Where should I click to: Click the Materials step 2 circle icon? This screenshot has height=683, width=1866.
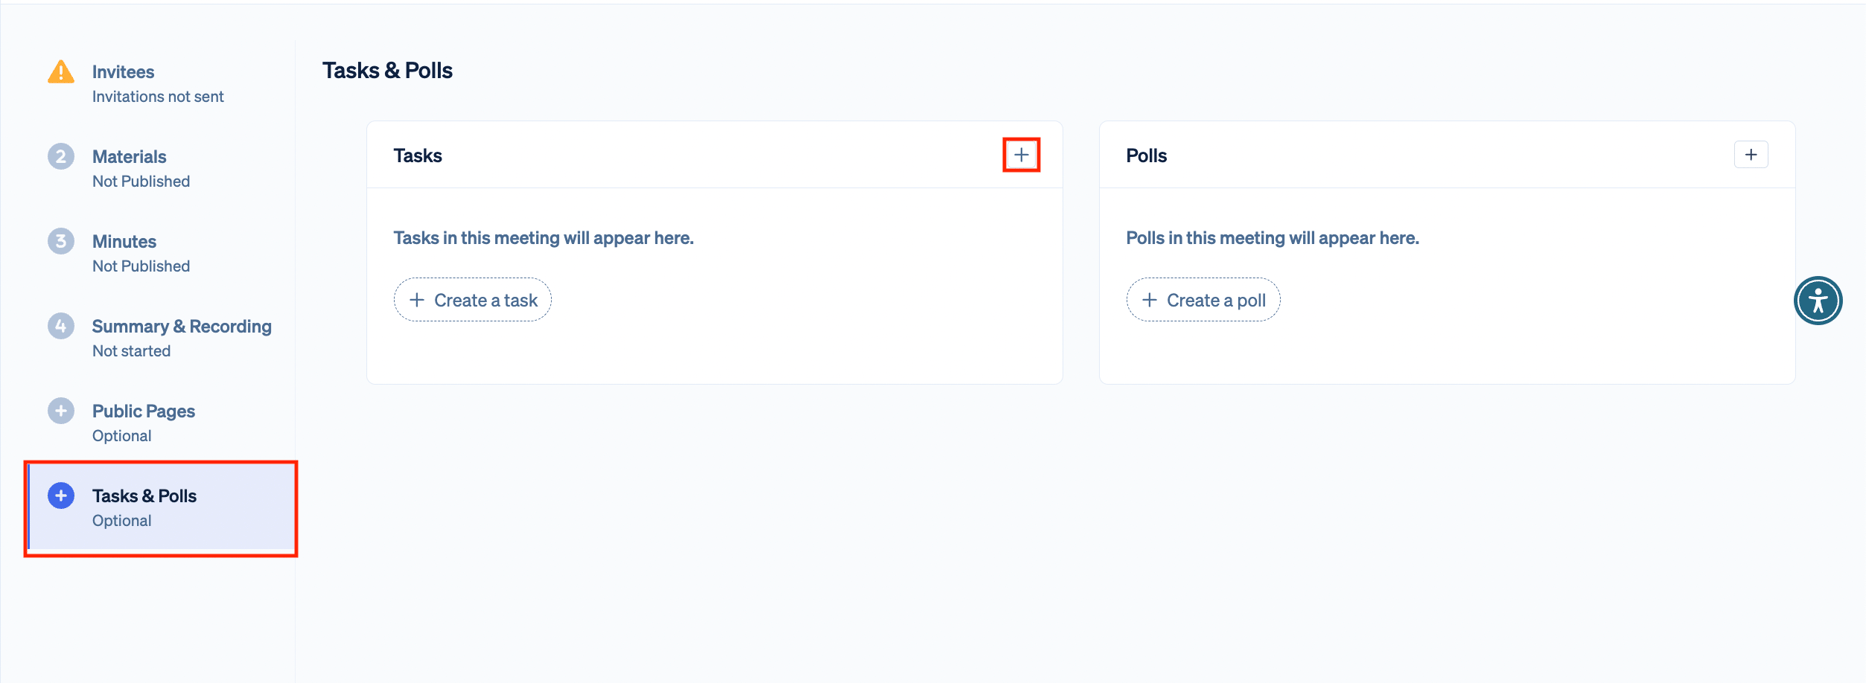click(x=61, y=157)
